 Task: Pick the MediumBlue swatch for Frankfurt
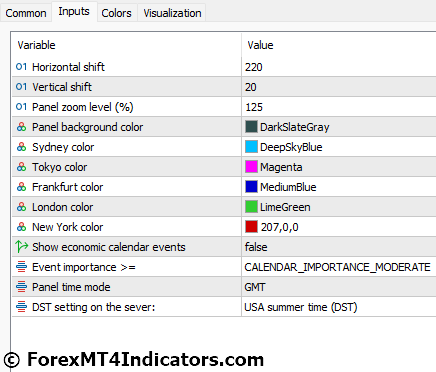(x=251, y=187)
